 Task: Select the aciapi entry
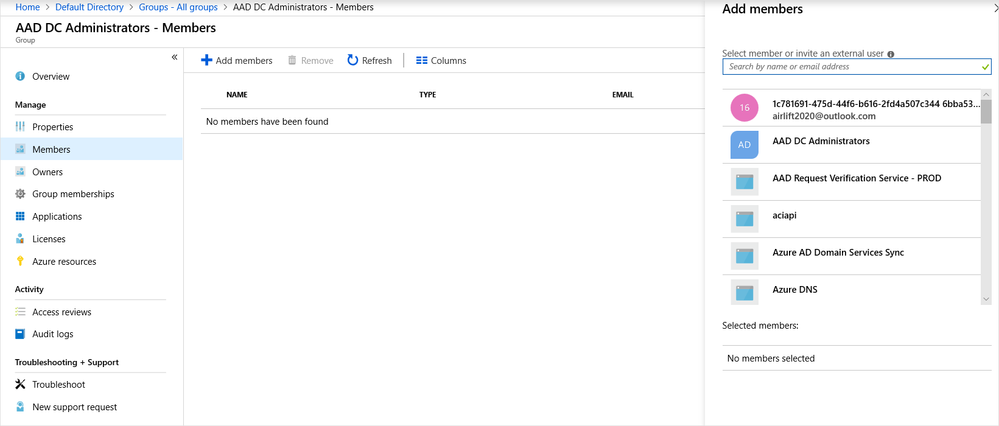[852, 219]
